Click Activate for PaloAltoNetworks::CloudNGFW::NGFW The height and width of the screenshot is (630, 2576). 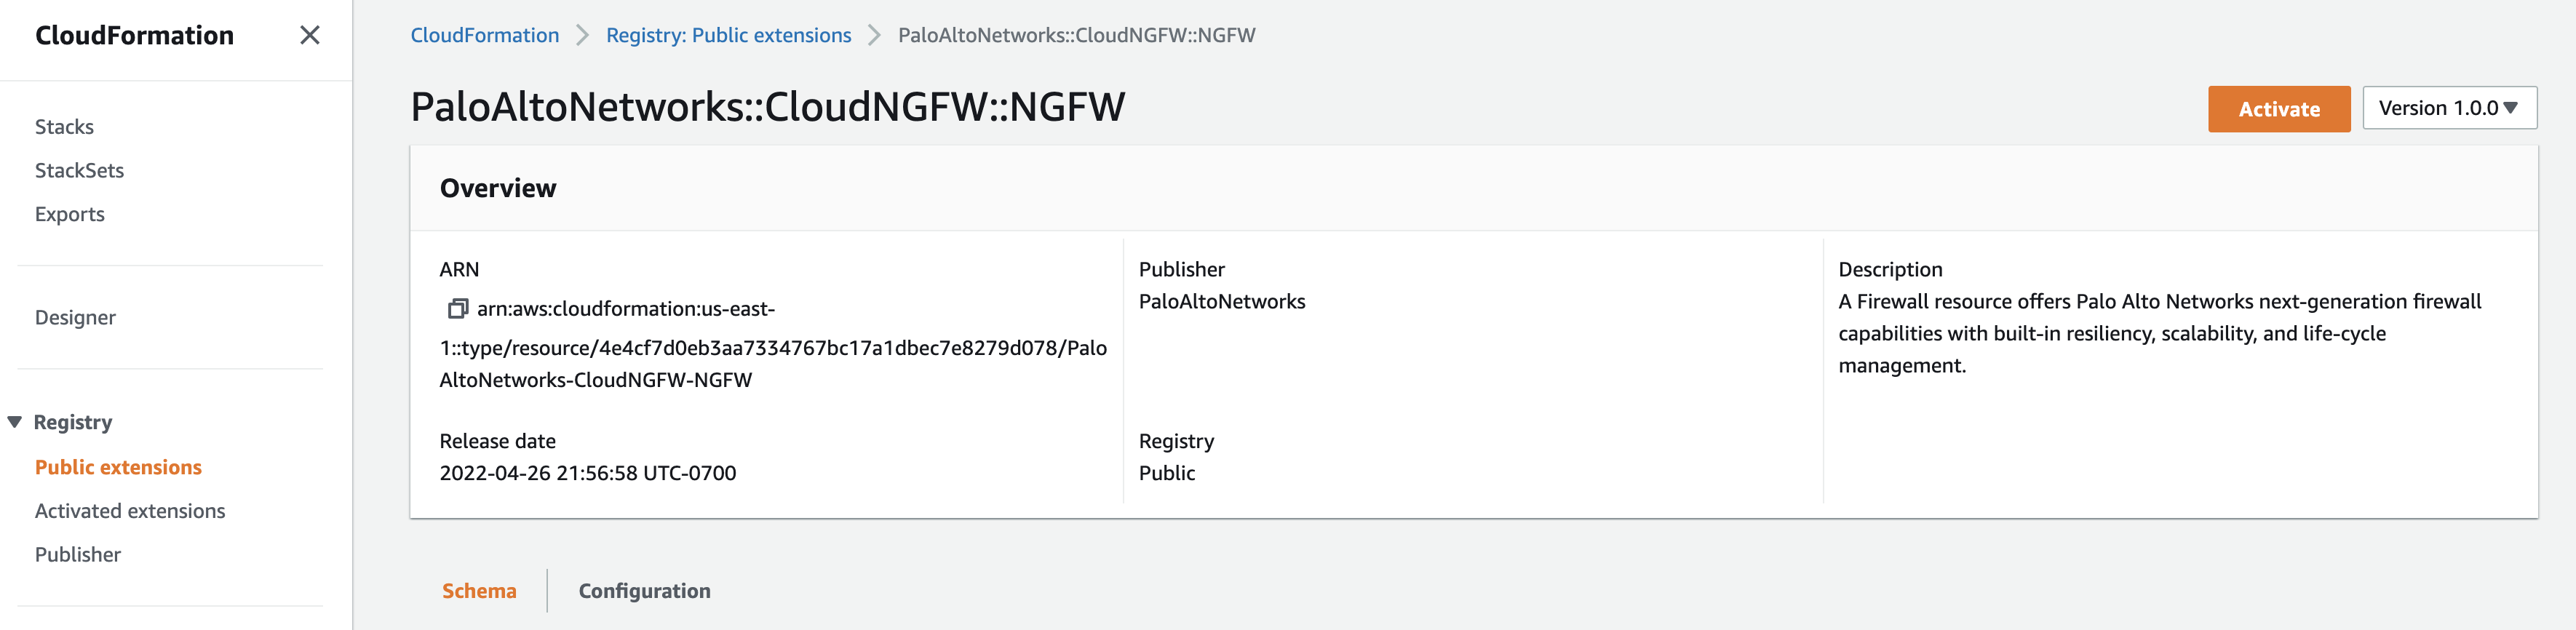[x=2279, y=109]
